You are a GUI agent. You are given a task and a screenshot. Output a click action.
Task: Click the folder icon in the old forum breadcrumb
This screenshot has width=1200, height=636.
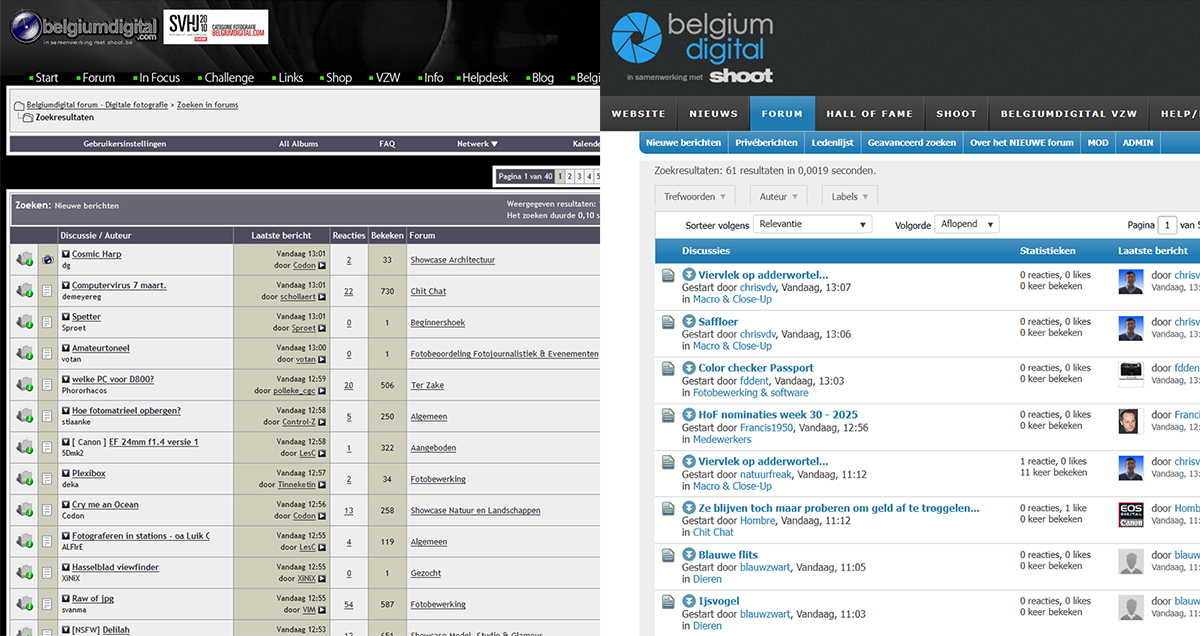[18, 105]
